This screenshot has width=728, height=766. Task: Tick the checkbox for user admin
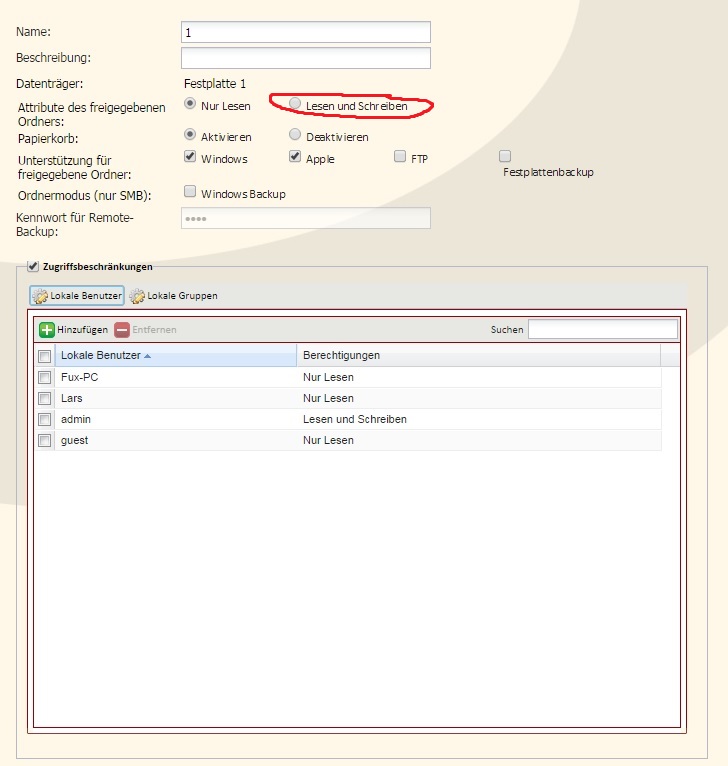click(44, 420)
